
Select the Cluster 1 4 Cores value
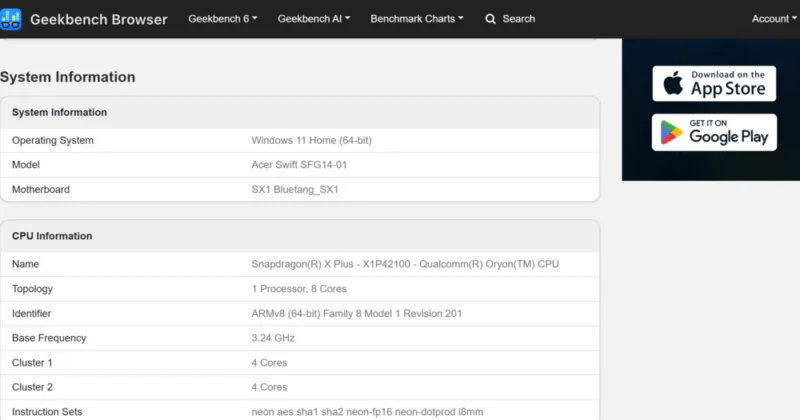[269, 363]
